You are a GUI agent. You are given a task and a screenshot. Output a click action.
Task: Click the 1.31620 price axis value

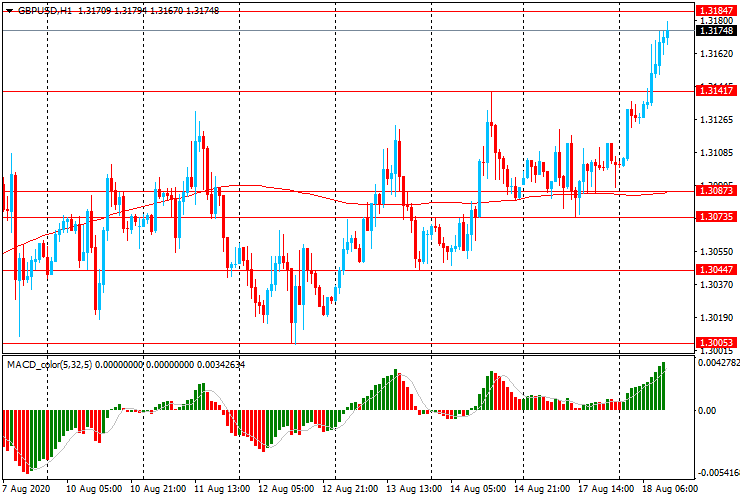716,54
